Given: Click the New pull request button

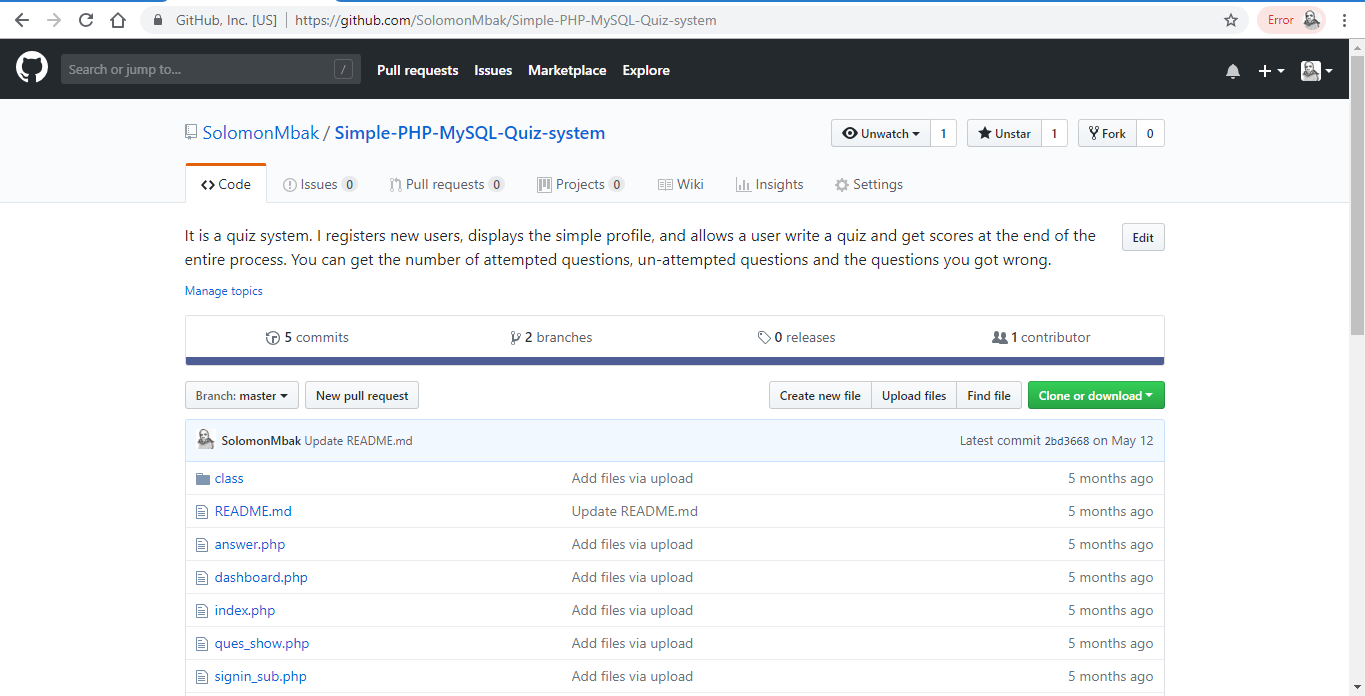Looking at the screenshot, I should click(362, 396).
